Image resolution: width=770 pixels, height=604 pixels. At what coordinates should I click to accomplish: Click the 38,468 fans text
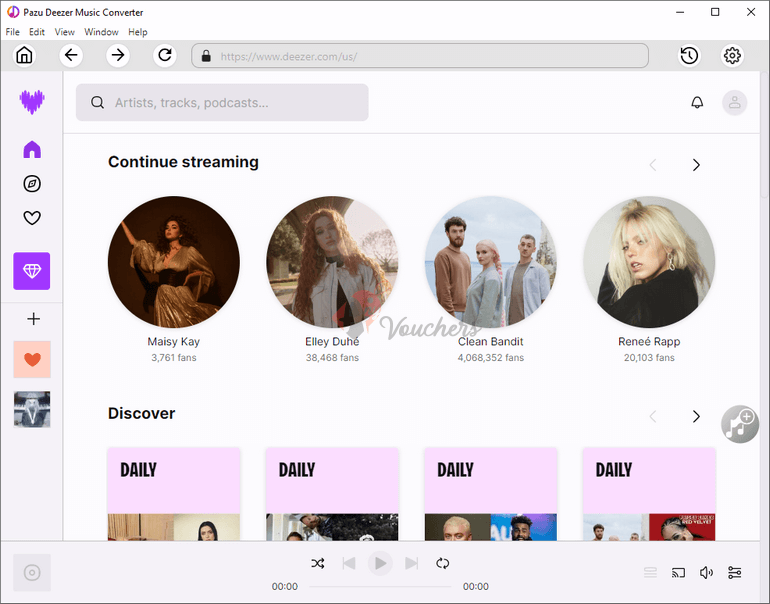pyautogui.click(x=332, y=357)
